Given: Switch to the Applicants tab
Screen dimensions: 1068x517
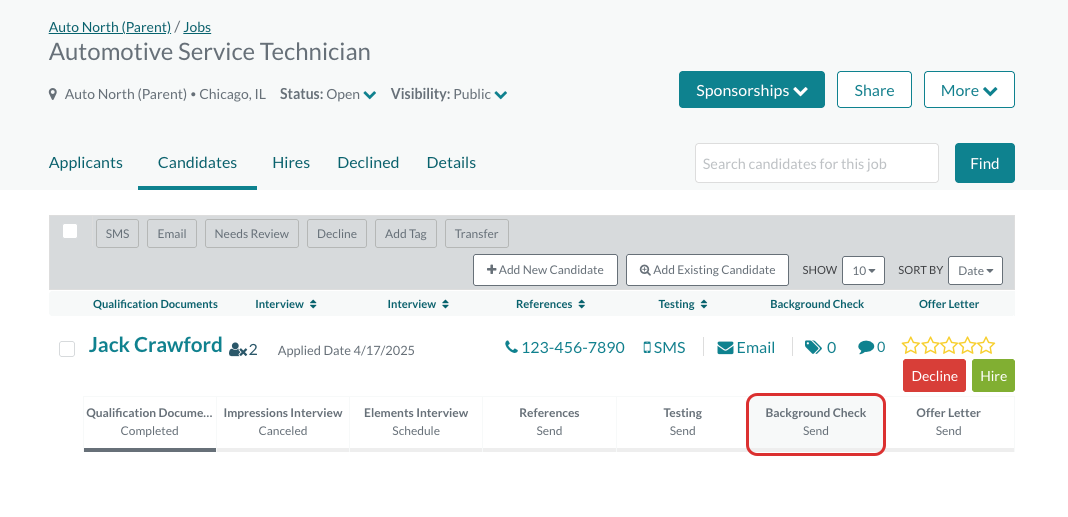Looking at the screenshot, I should [86, 163].
